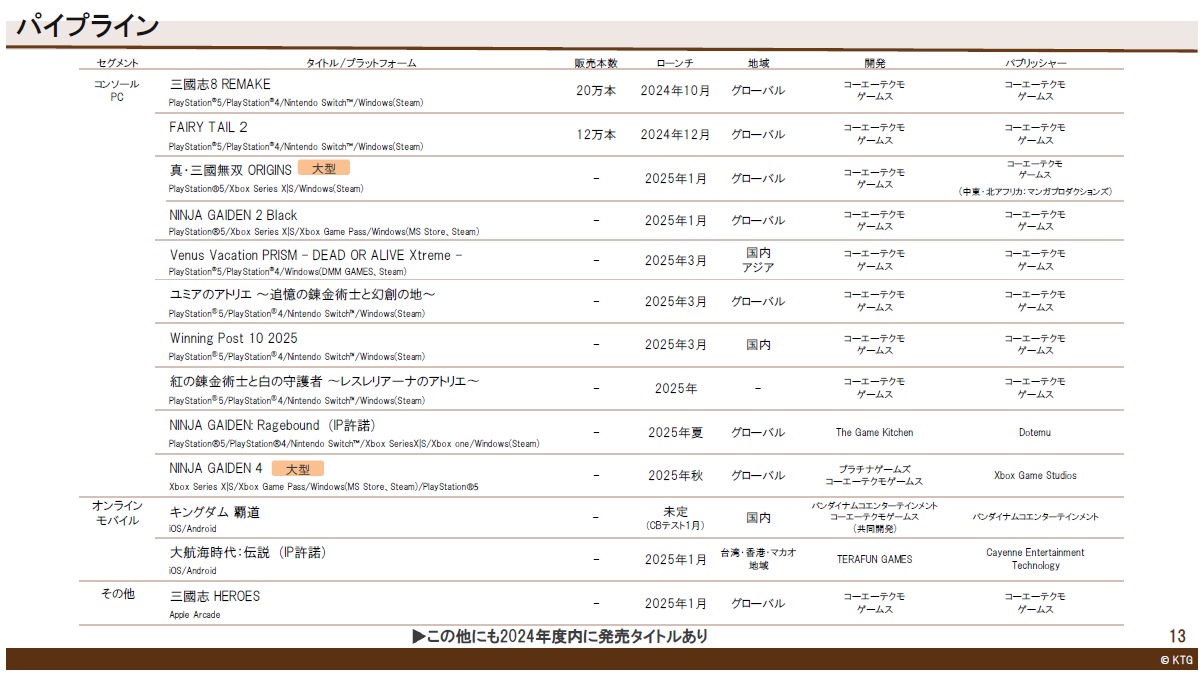Viewport: 1203px width, 683px height.
Task: Click the footer note この他にも2024年度内に発売タイトルあり
Action: 560,636
